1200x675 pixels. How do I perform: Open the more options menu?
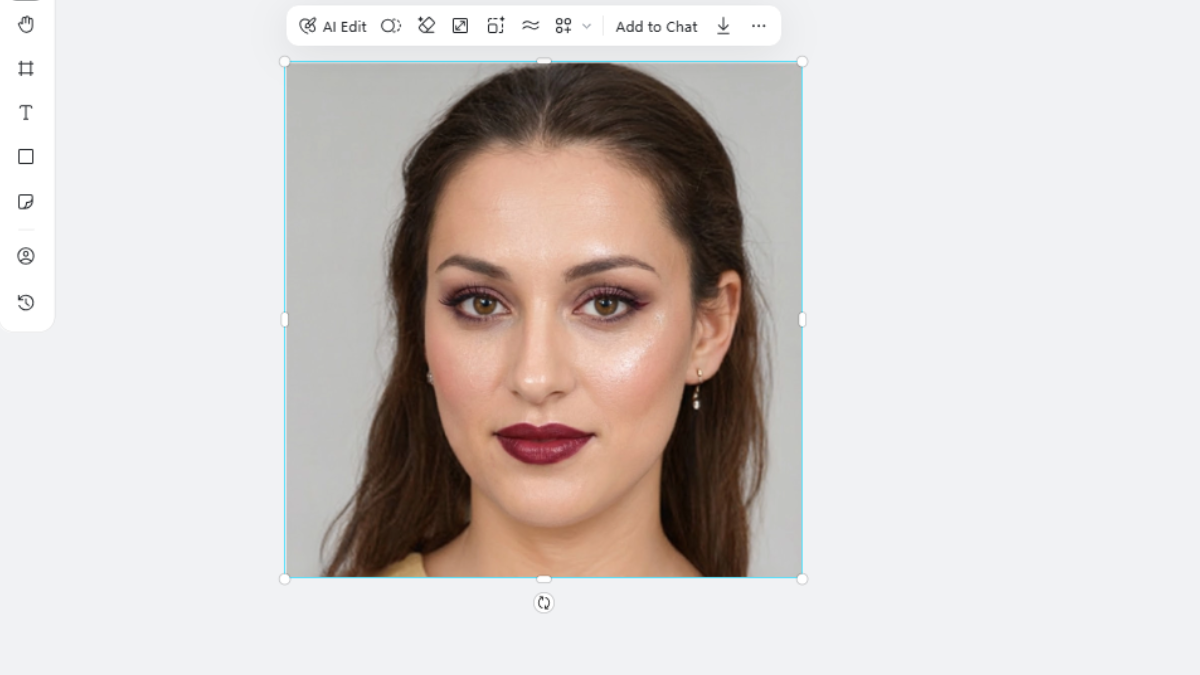pyautogui.click(x=758, y=26)
